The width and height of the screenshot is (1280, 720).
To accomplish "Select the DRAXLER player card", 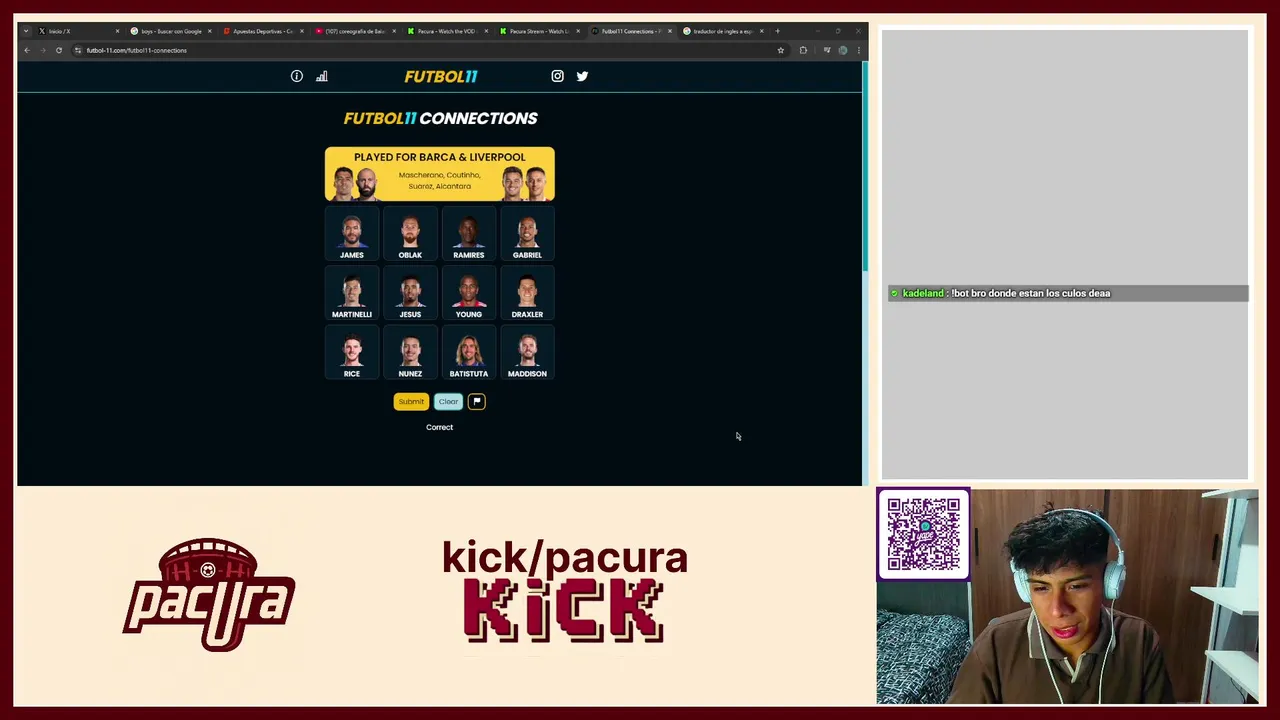I will (527, 293).
